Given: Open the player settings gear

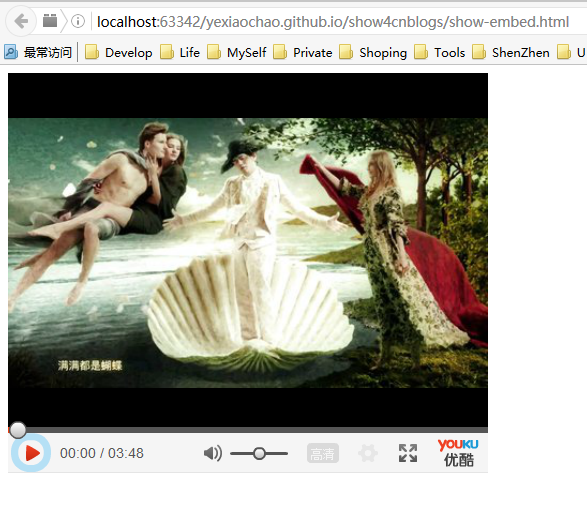Looking at the screenshot, I should 368,453.
